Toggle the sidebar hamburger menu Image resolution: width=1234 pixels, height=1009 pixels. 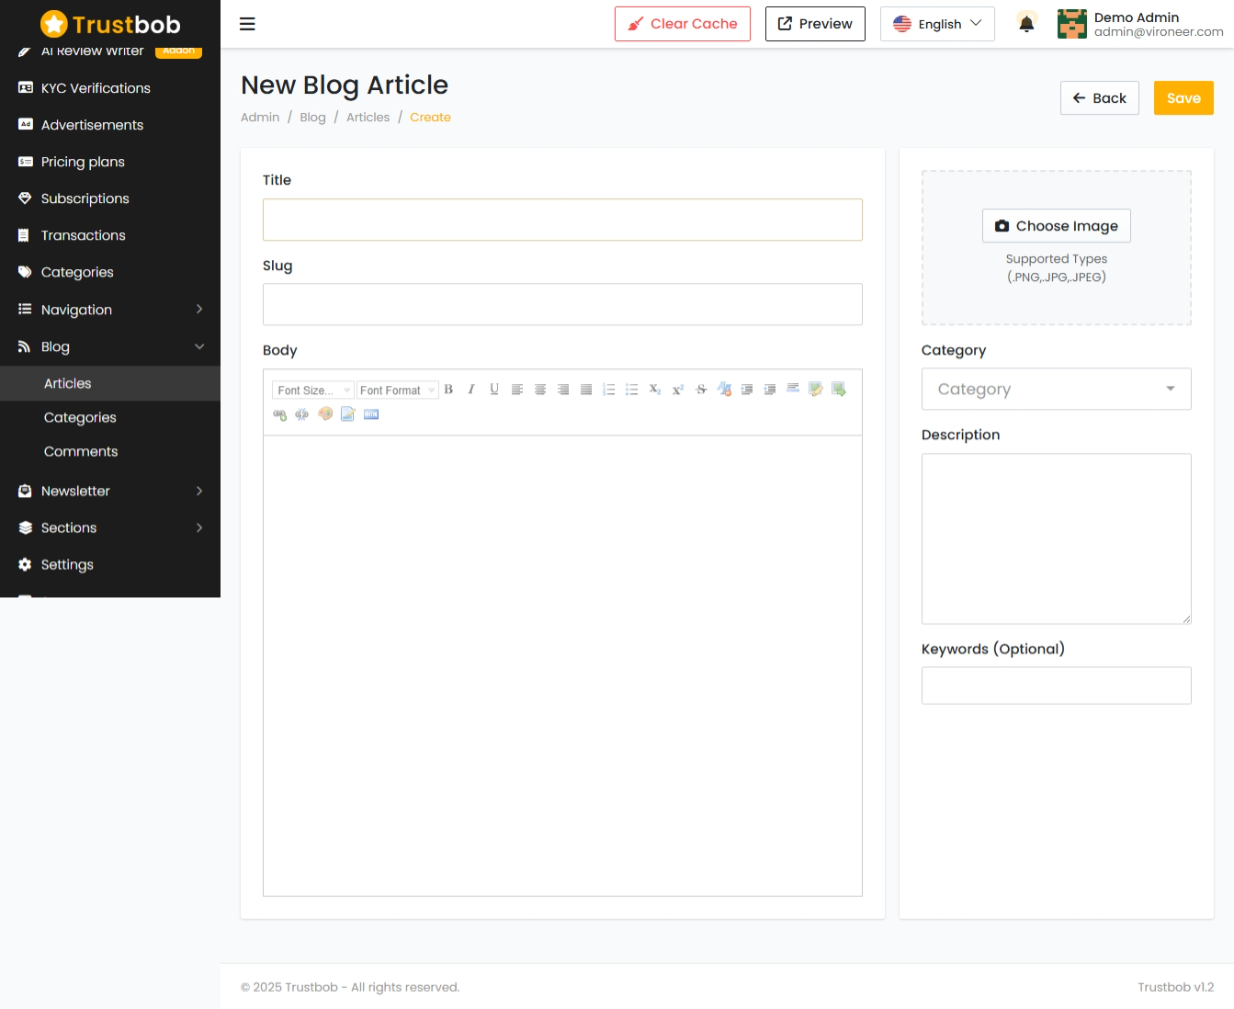point(247,24)
